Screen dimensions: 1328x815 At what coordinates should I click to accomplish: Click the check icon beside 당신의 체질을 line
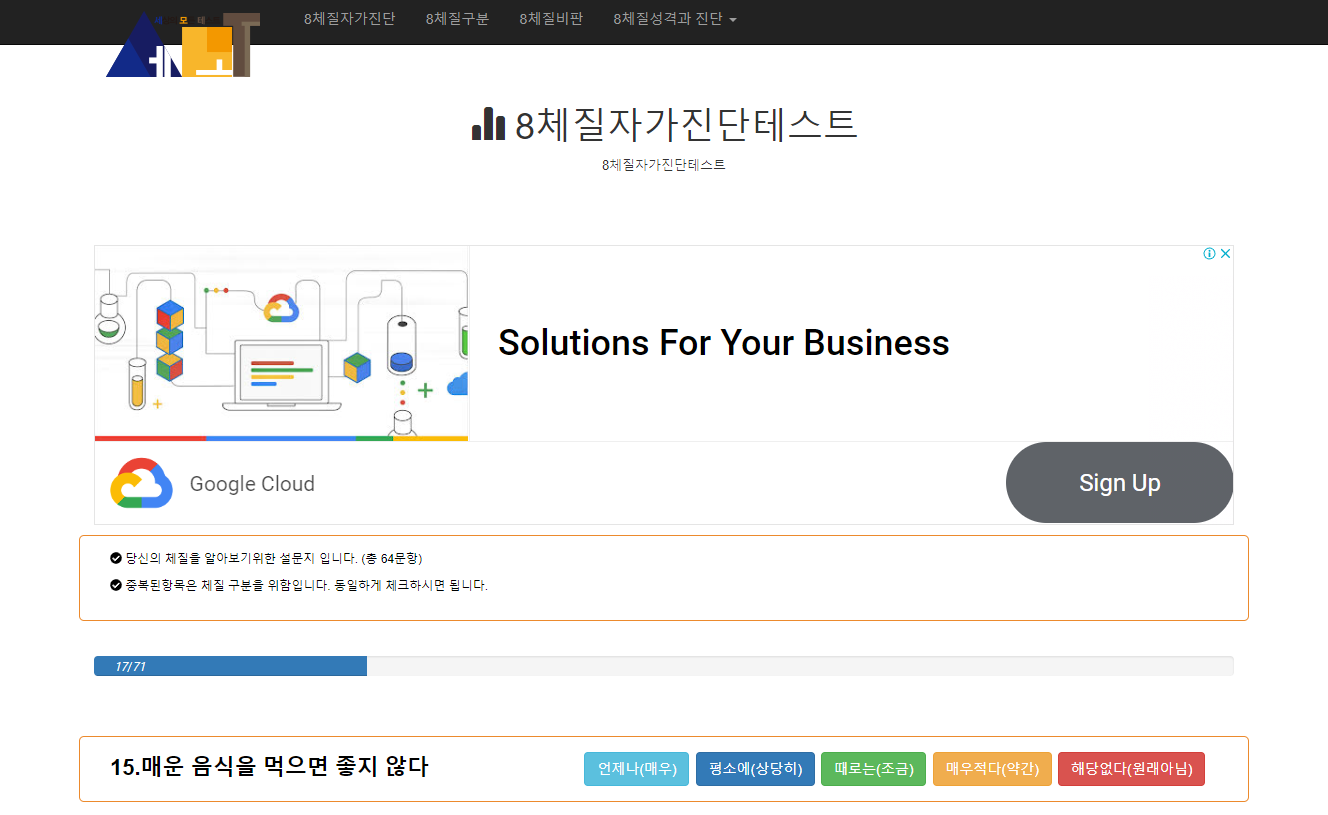click(x=116, y=558)
